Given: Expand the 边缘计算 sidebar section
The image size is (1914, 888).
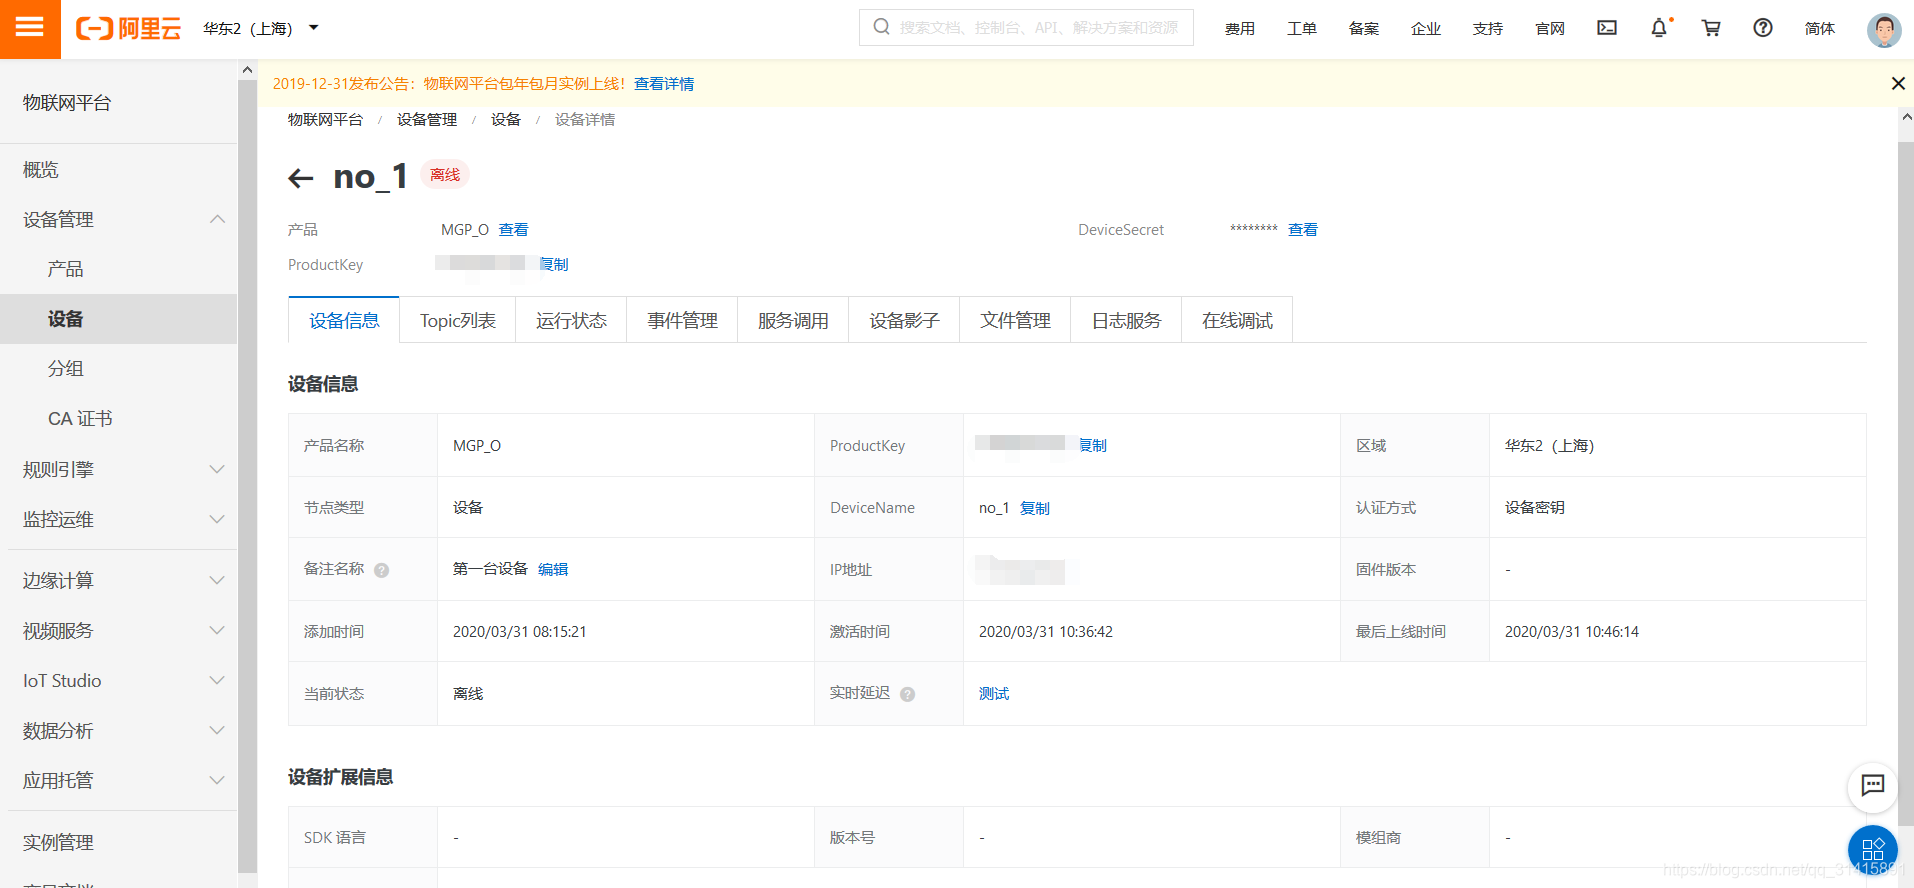Looking at the screenshot, I should click(x=217, y=580).
